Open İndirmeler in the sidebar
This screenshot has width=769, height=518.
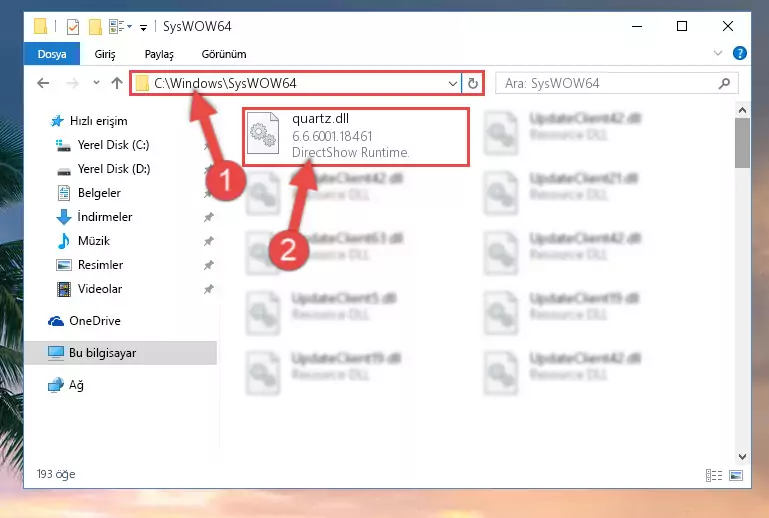click(94, 217)
